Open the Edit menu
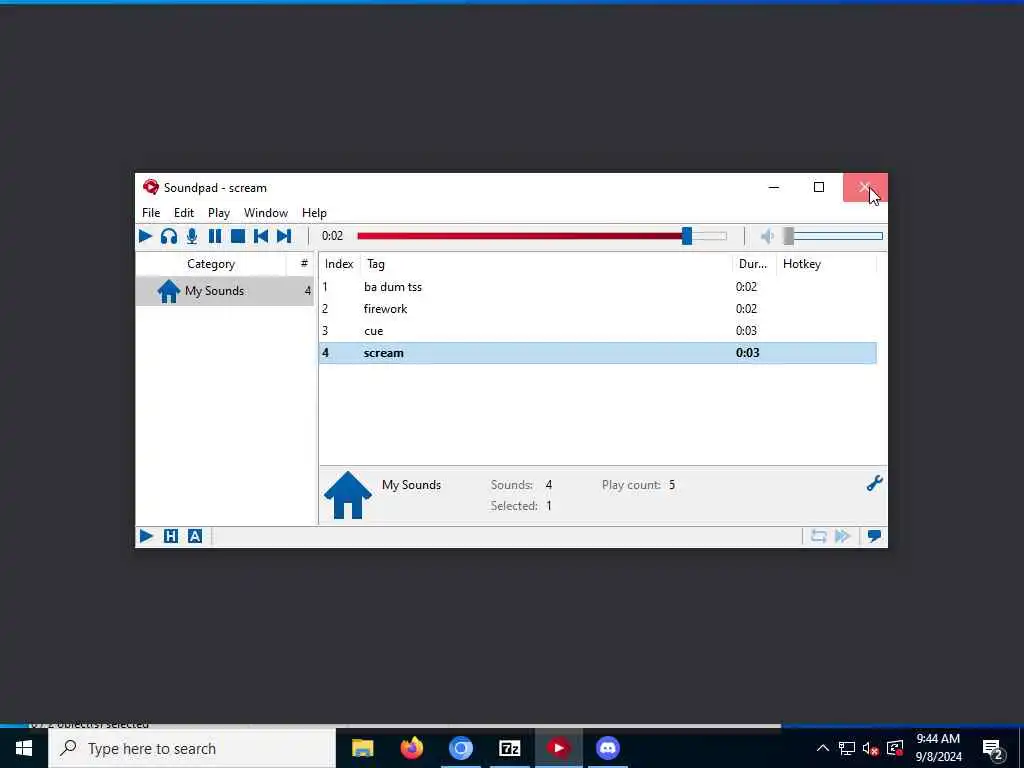The width and height of the screenshot is (1024, 768). [x=184, y=213]
